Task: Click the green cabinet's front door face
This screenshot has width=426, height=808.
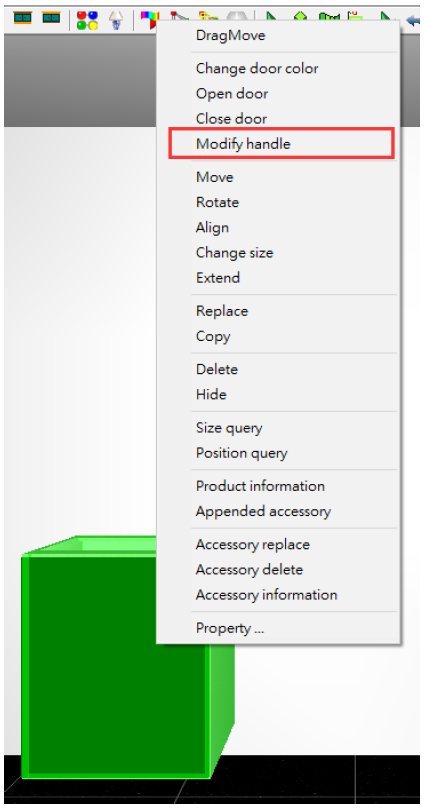Action: (x=116, y=666)
